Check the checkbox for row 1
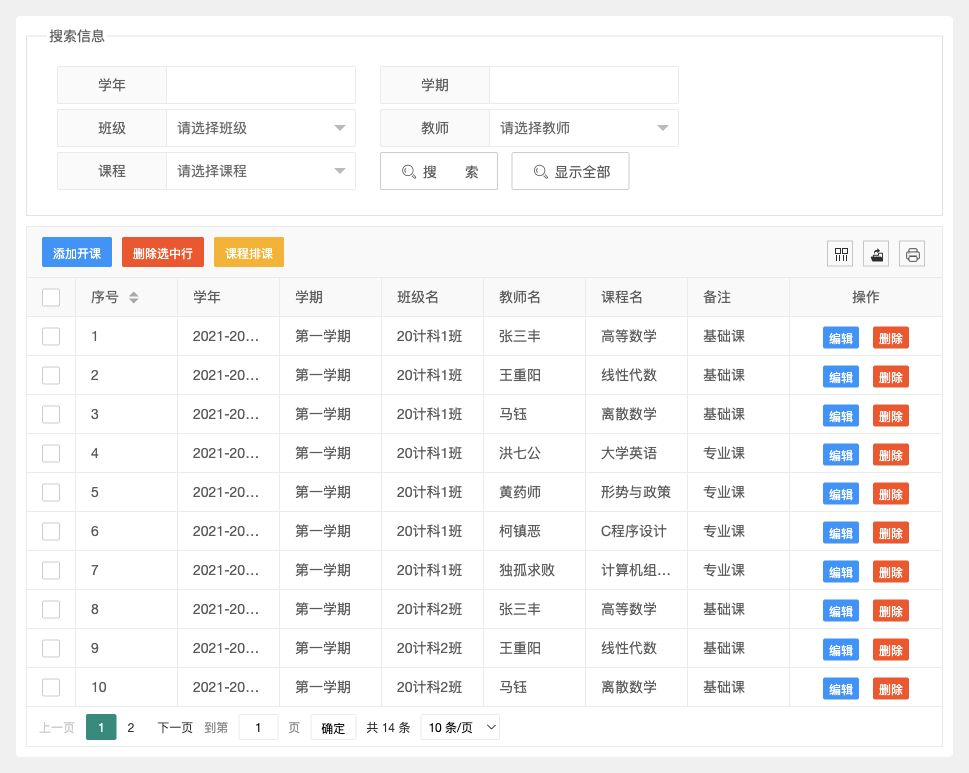This screenshot has width=969, height=773. point(51,336)
